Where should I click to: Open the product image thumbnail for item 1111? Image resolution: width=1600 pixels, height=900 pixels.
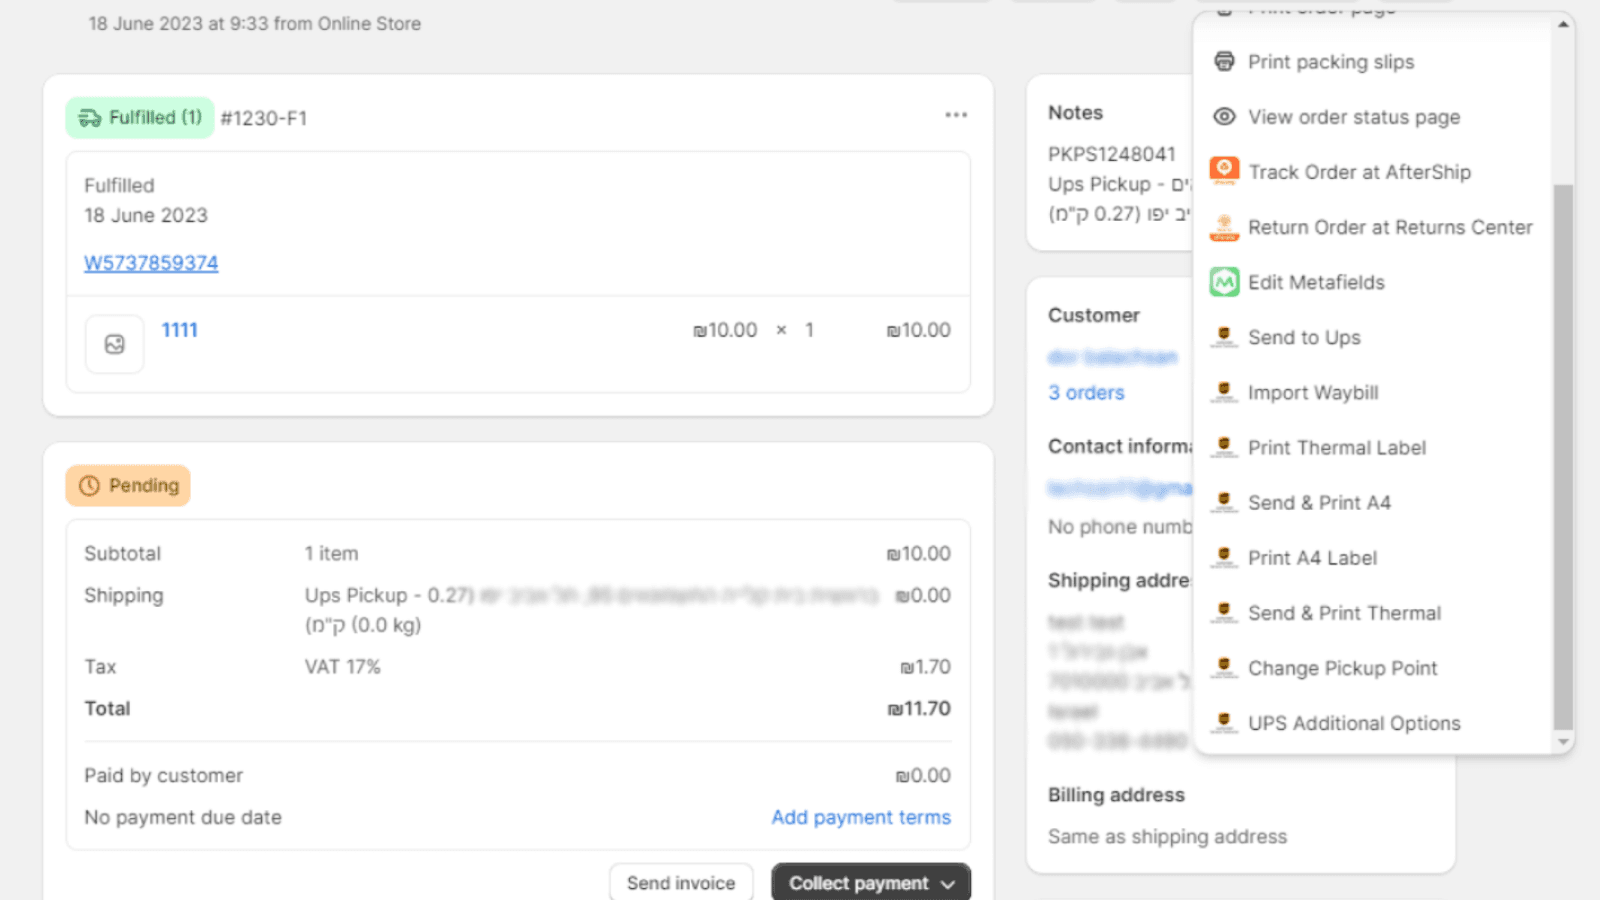pos(113,343)
